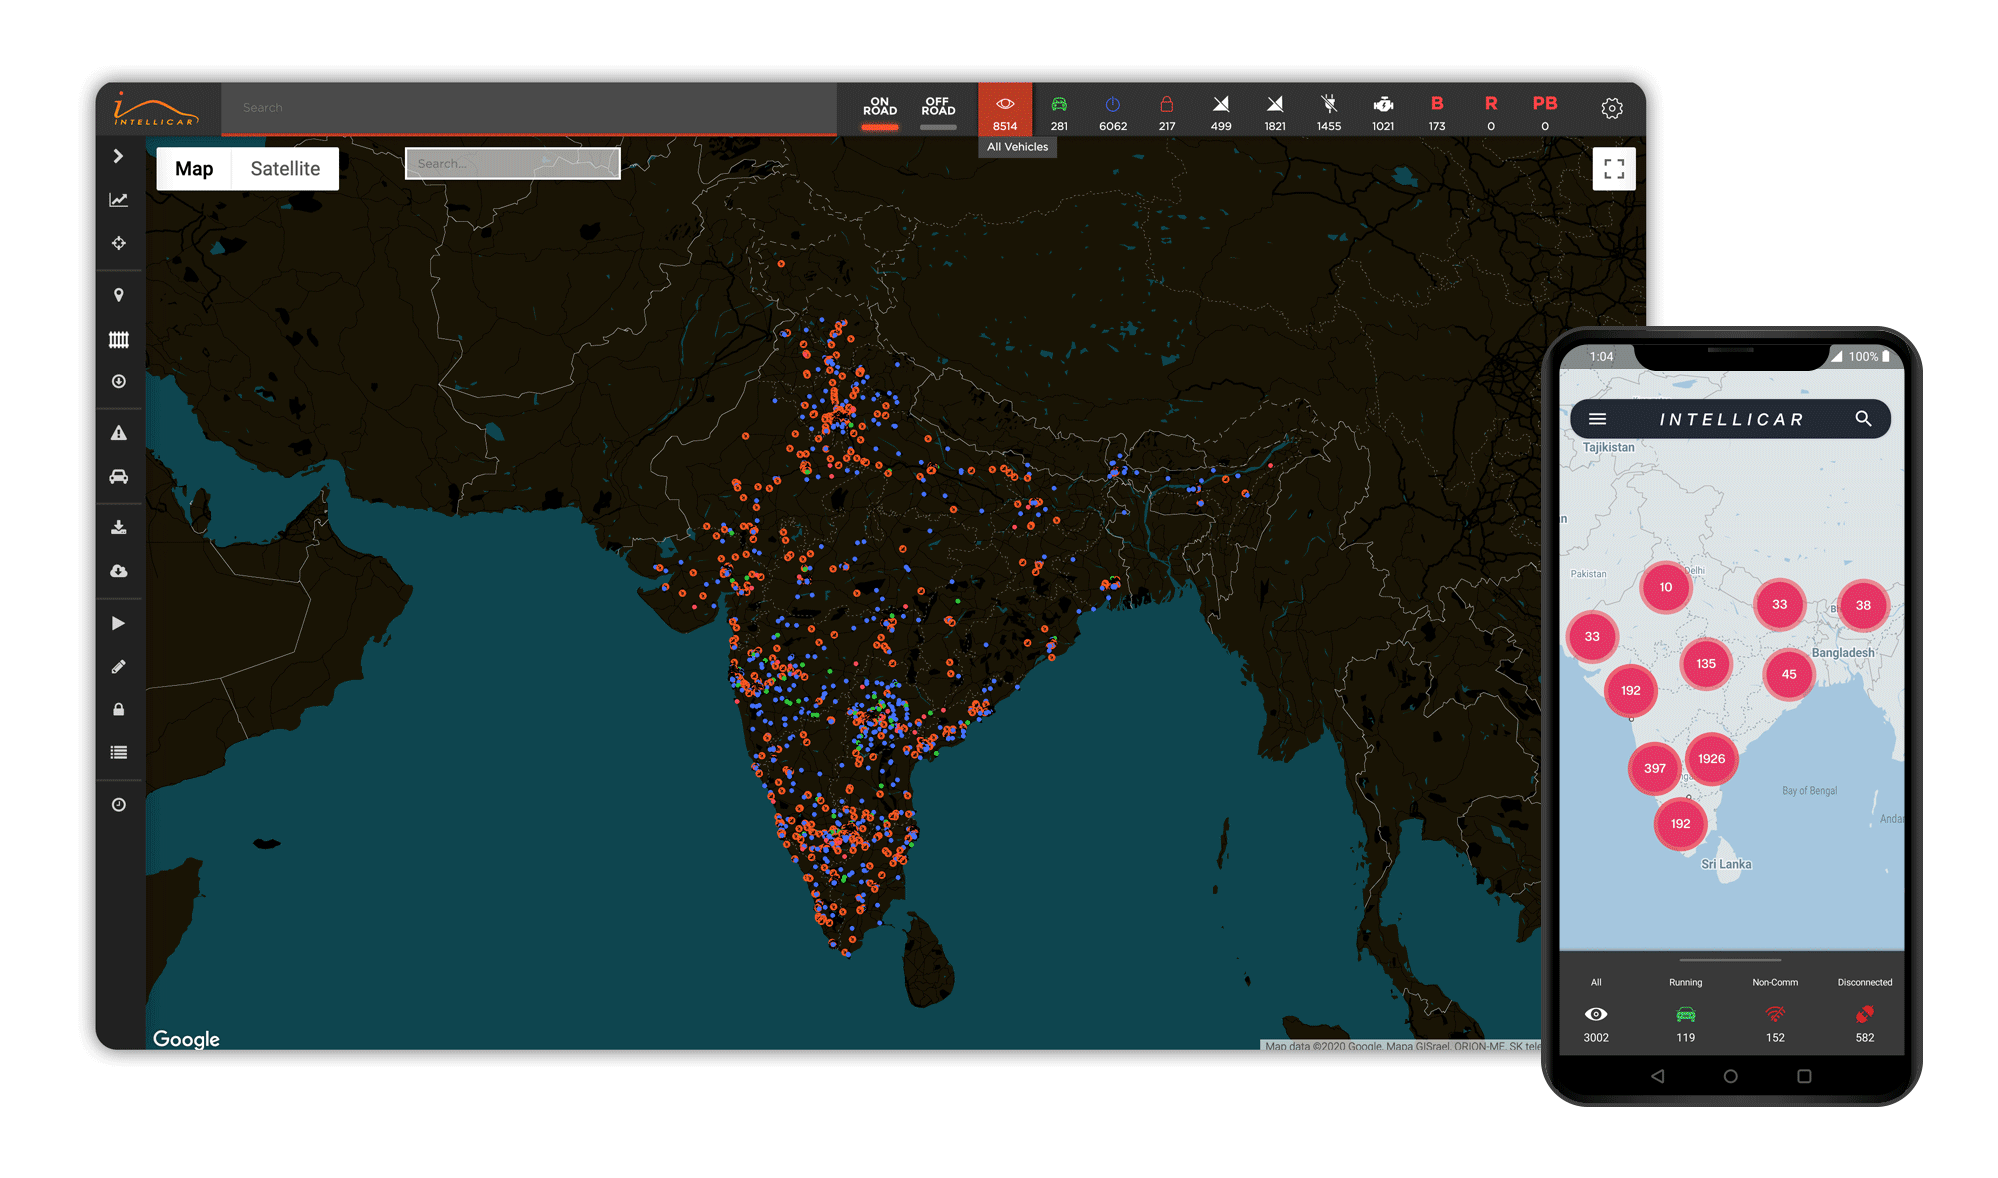Open the hamburger menu in phone app
The image size is (1998, 1178).
pos(1598,419)
